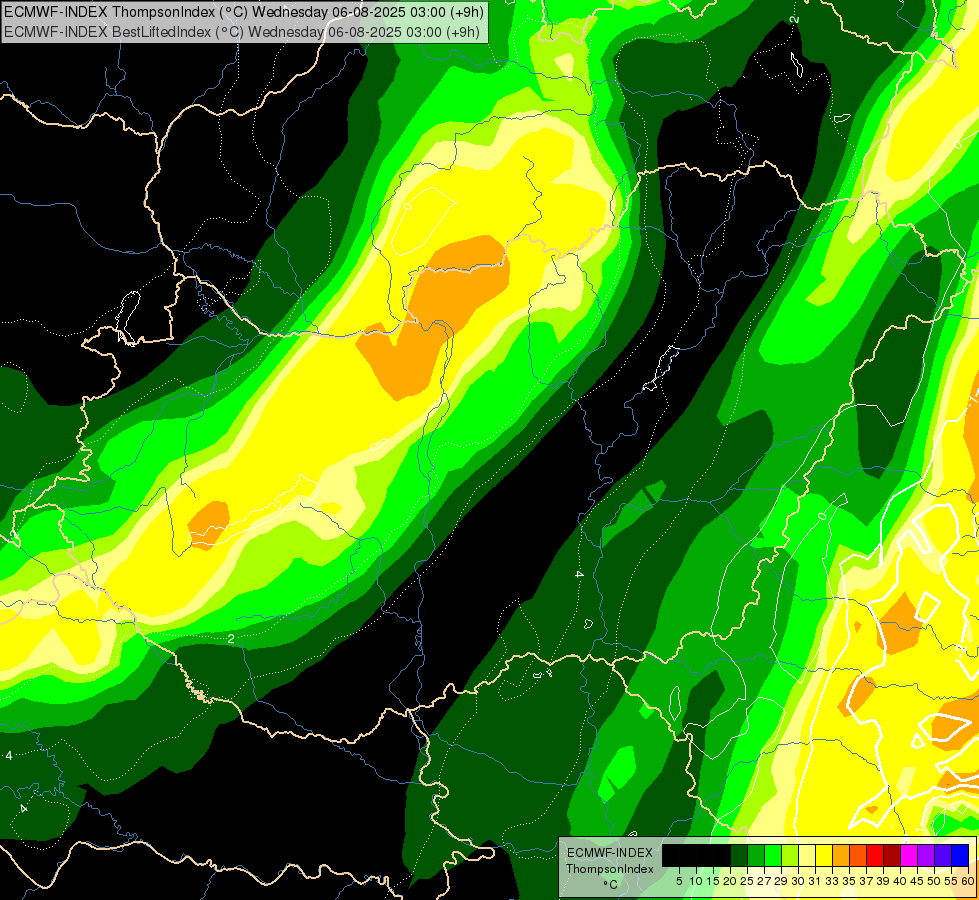Select the orange 33–35 legend swatch
979x900 pixels.
click(841, 855)
